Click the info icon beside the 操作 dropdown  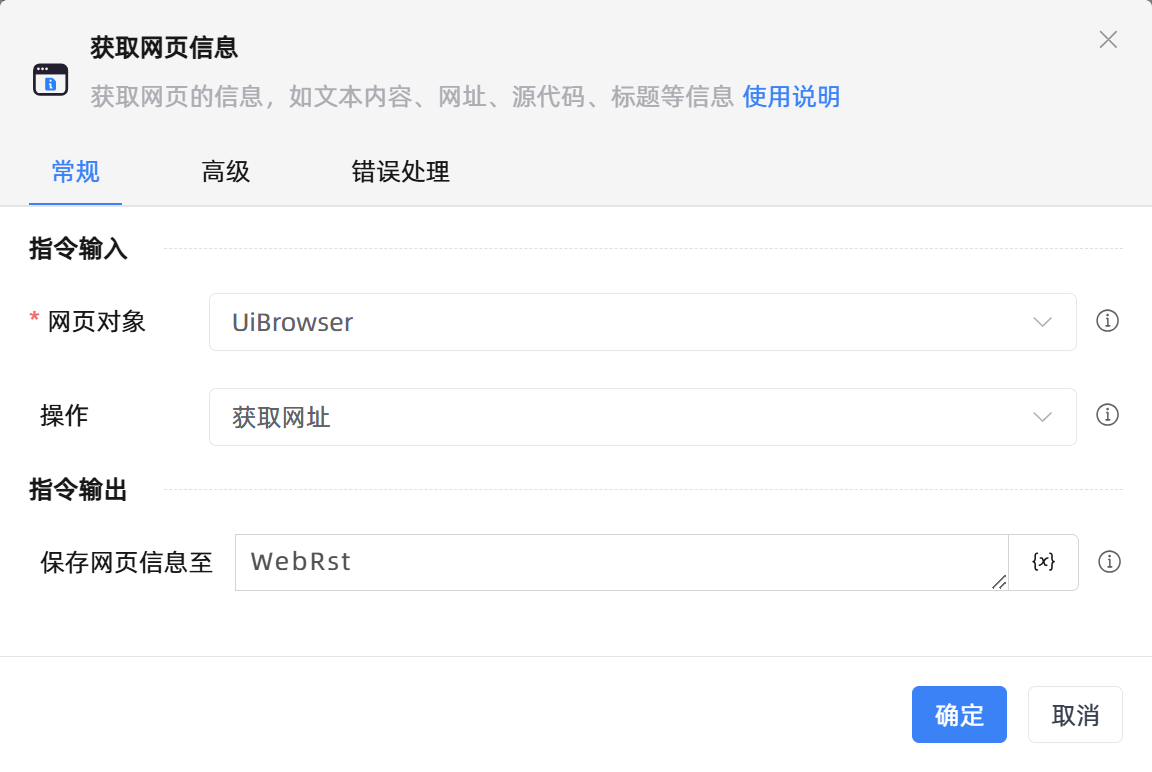click(x=1108, y=416)
